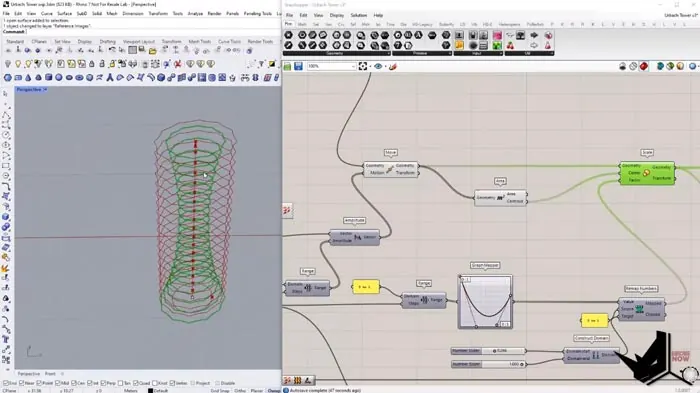Click the sphere solid icon in Rhino toolbar
700x393 pixels.
click(58, 78)
